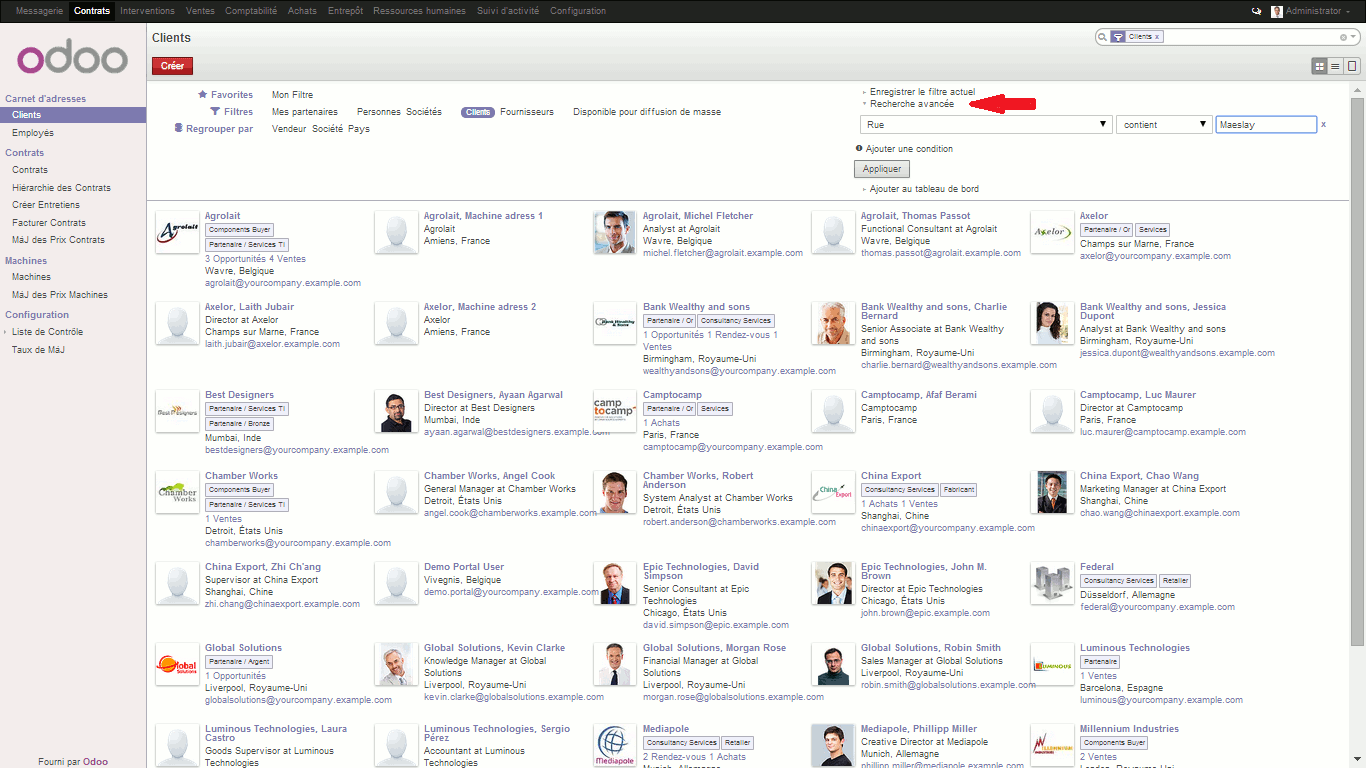This screenshot has height=768, width=1366.
Task: Open Hiérarchie des Contrats in sidebar
Action: click(x=61, y=188)
